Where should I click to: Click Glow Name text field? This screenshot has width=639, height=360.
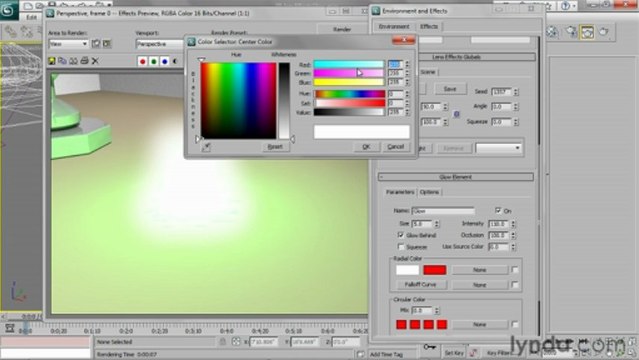443,211
